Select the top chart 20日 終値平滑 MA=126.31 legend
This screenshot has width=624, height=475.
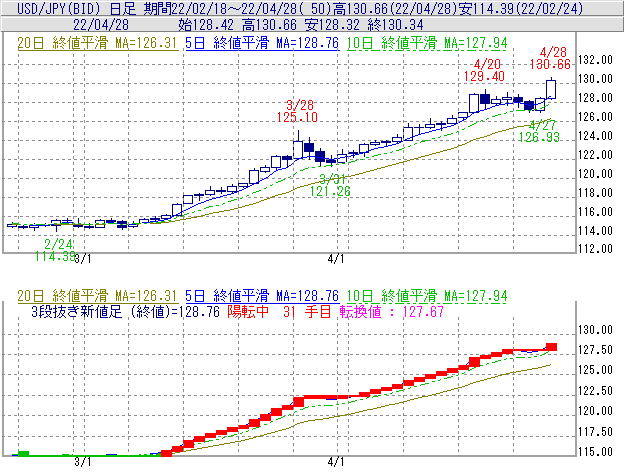tap(98, 43)
